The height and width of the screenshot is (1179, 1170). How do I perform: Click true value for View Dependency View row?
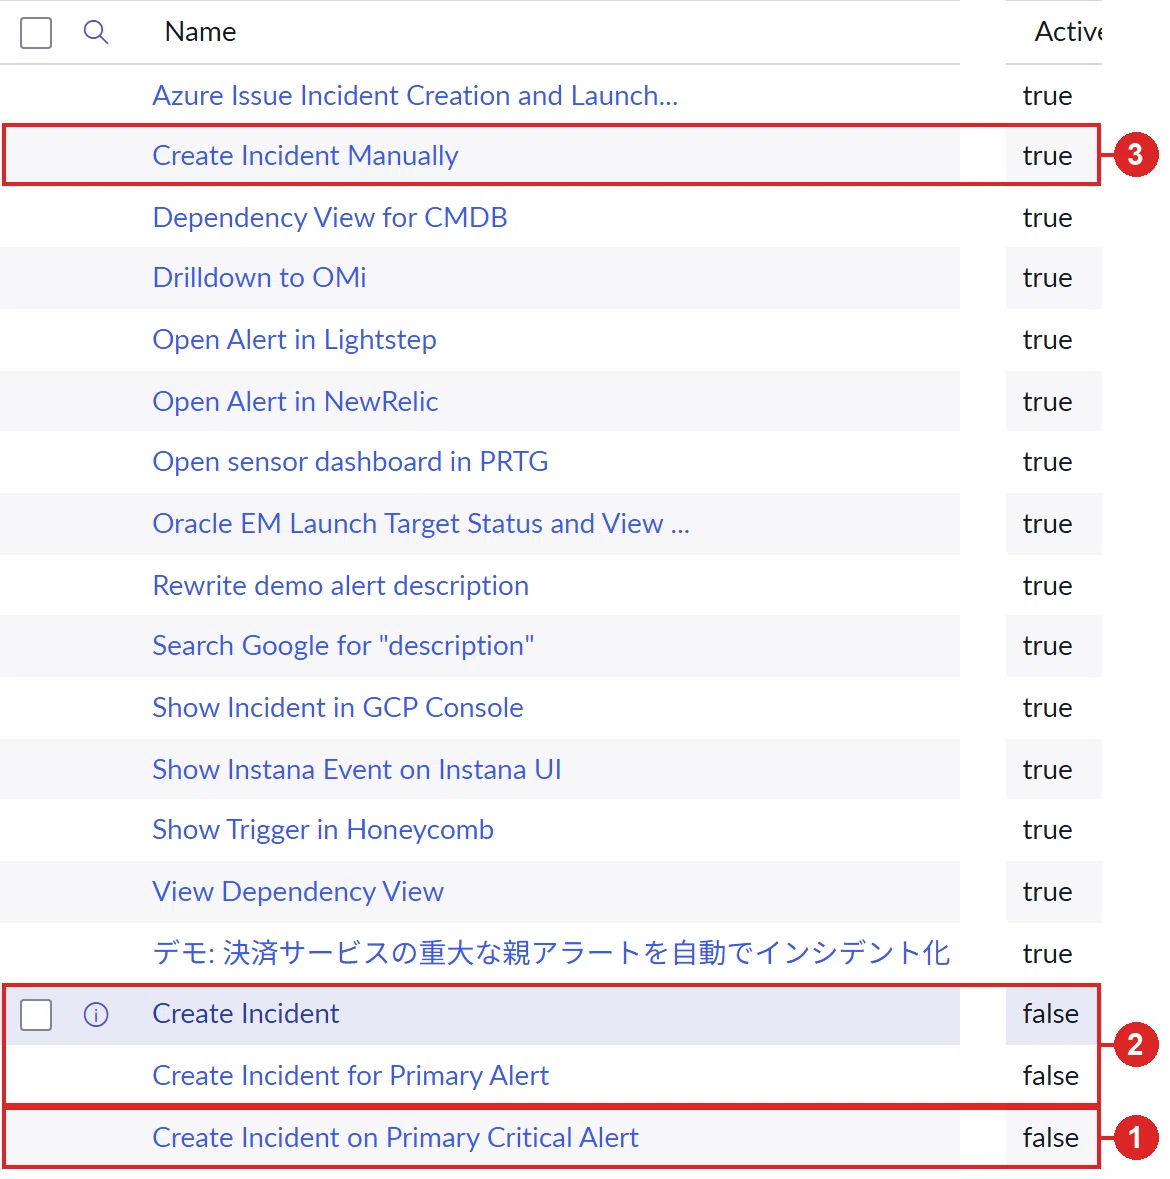[1047, 892]
